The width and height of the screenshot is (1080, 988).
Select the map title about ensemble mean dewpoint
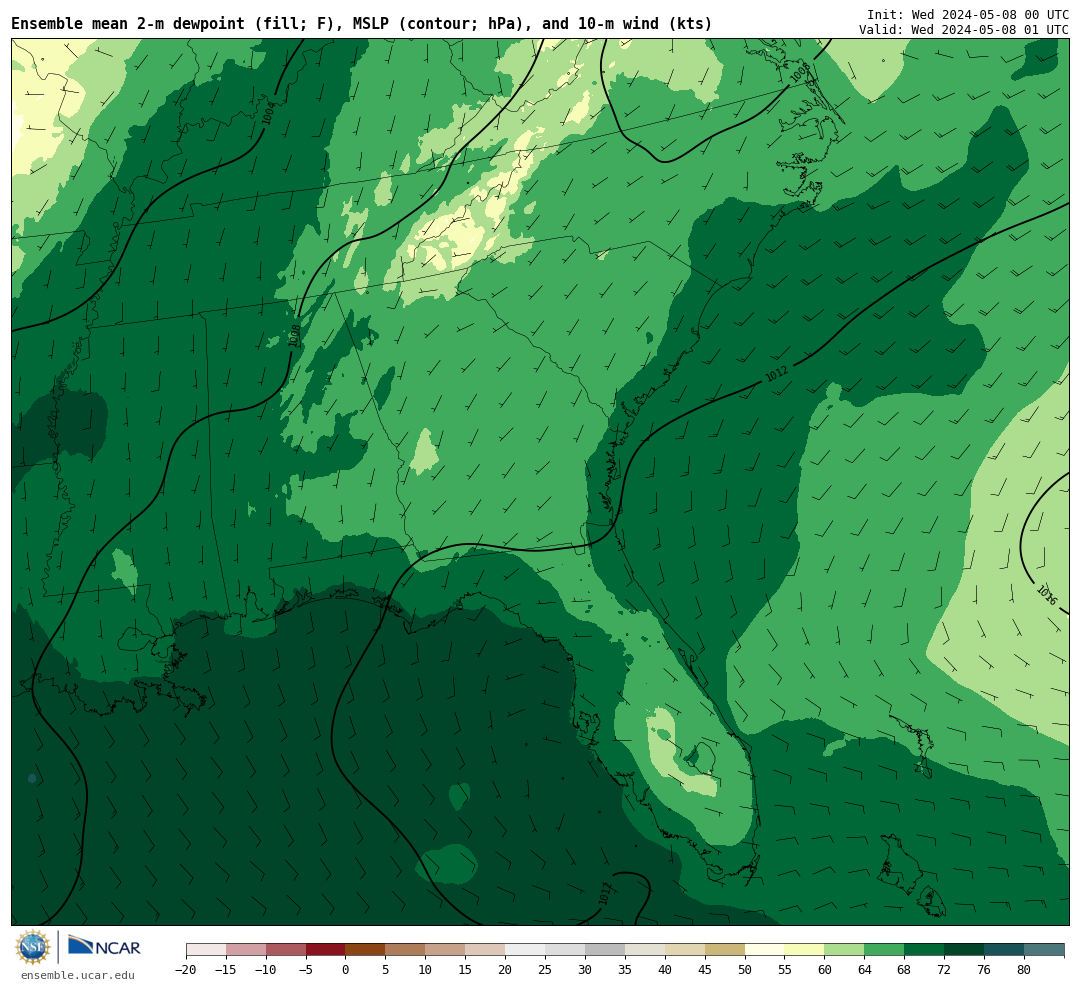pos(362,23)
